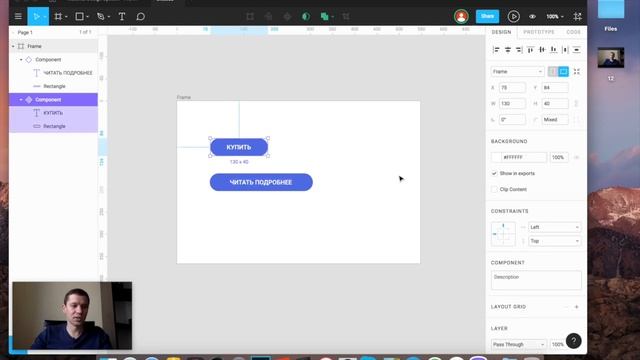Click the green Boolean Union icon
Screen dimensions: 640x360
point(324,16)
